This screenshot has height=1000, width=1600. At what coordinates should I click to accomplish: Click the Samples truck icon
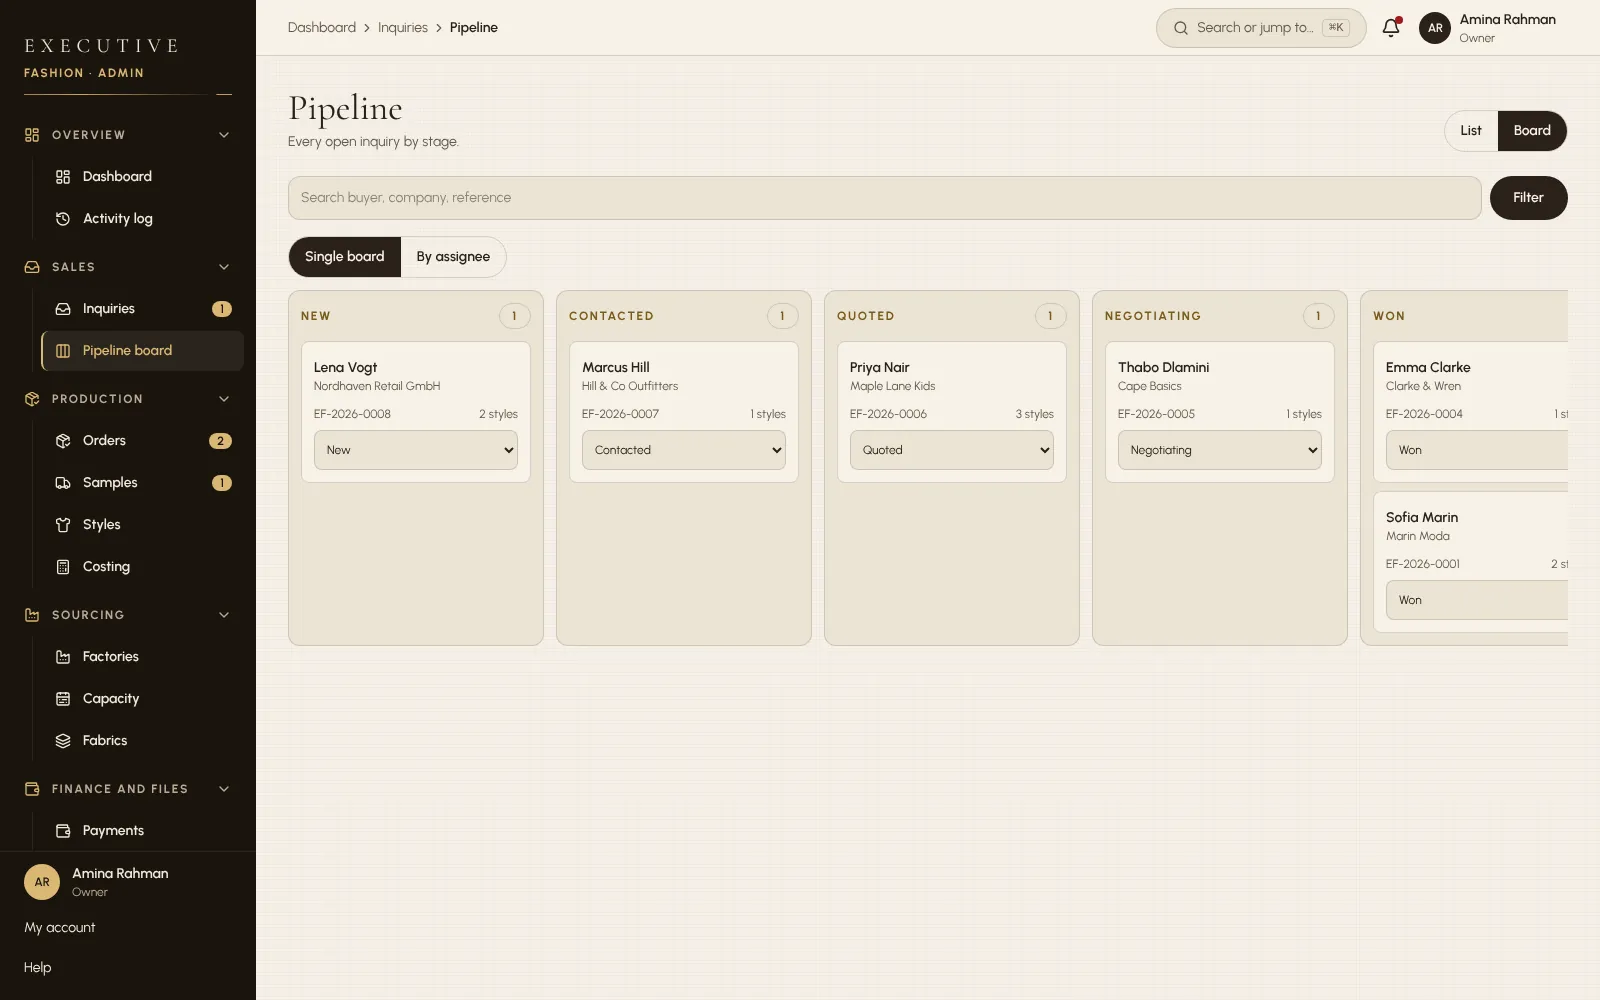coord(63,483)
